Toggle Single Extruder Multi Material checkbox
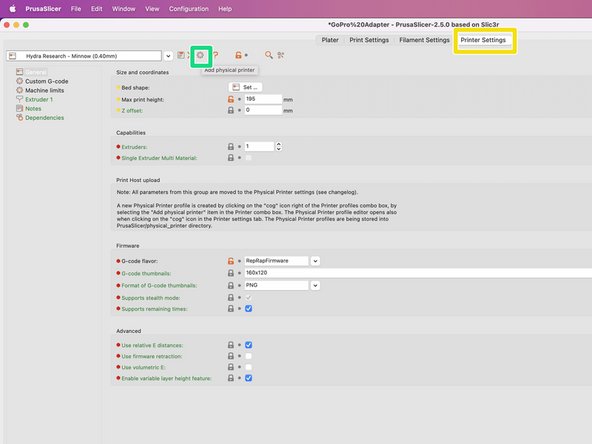This screenshot has height=444, width=592. [x=248, y=158]
